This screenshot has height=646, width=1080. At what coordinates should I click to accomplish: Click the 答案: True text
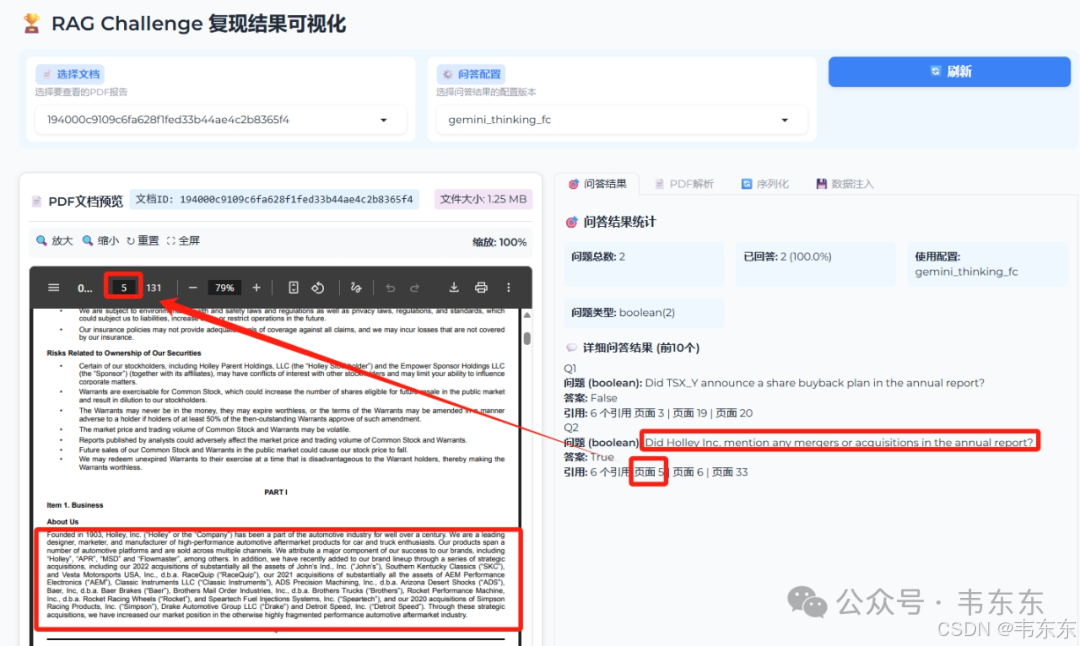coord(589,457)
